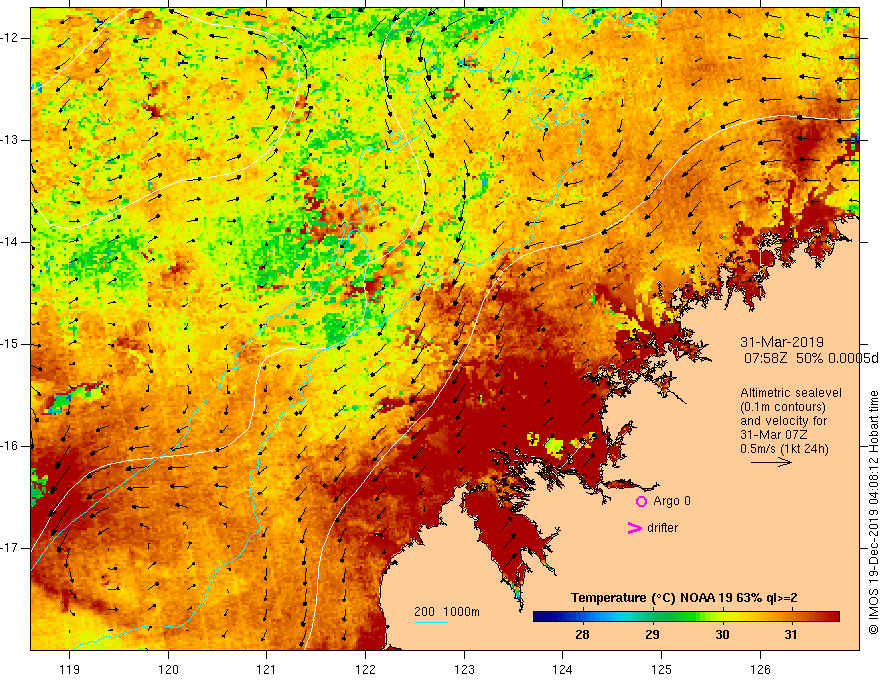Click the Temperature (°C) NOAA 19 title
This screenshot has height=680, width=880.
coord(684,598)
